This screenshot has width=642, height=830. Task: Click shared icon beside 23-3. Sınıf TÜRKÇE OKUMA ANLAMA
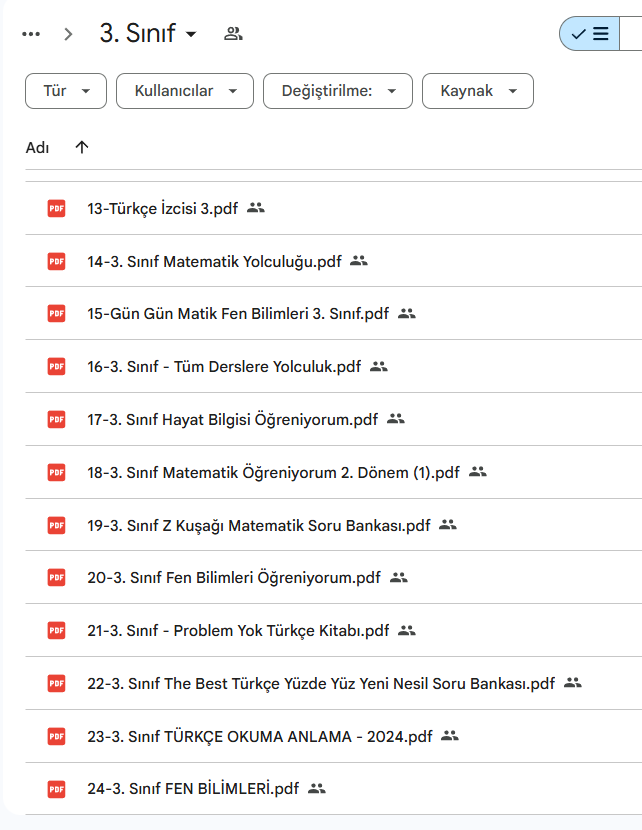click(450, 735)
